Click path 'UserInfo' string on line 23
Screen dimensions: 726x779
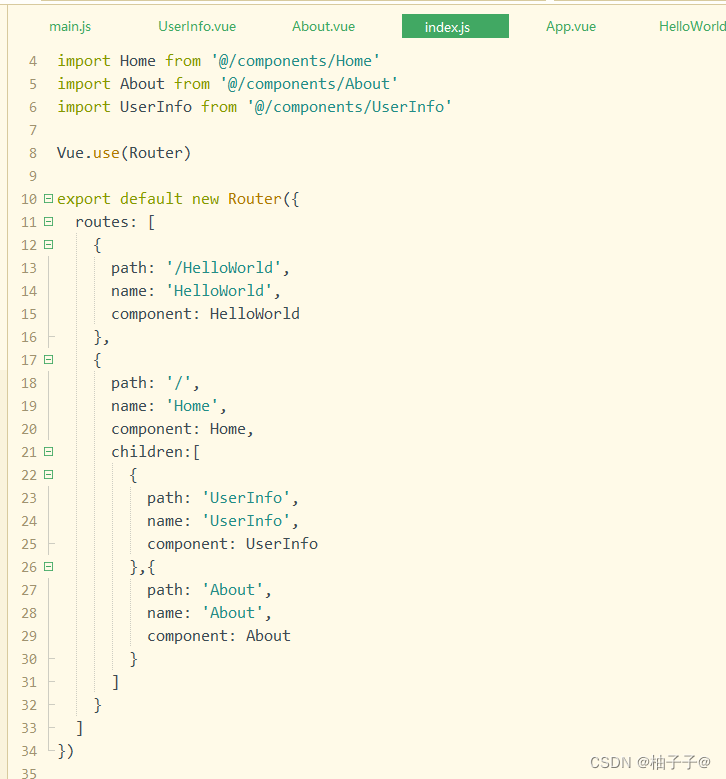(x=245, y=498)
